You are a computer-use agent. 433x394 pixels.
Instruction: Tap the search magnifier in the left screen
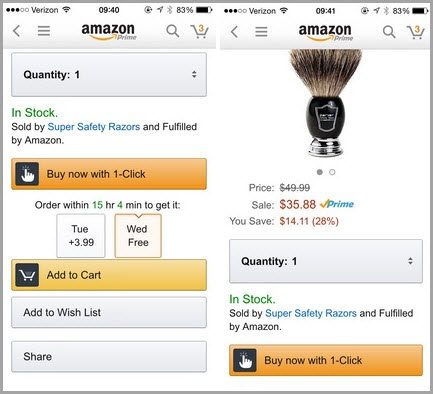pyautogui.click(x=173, y=31)
